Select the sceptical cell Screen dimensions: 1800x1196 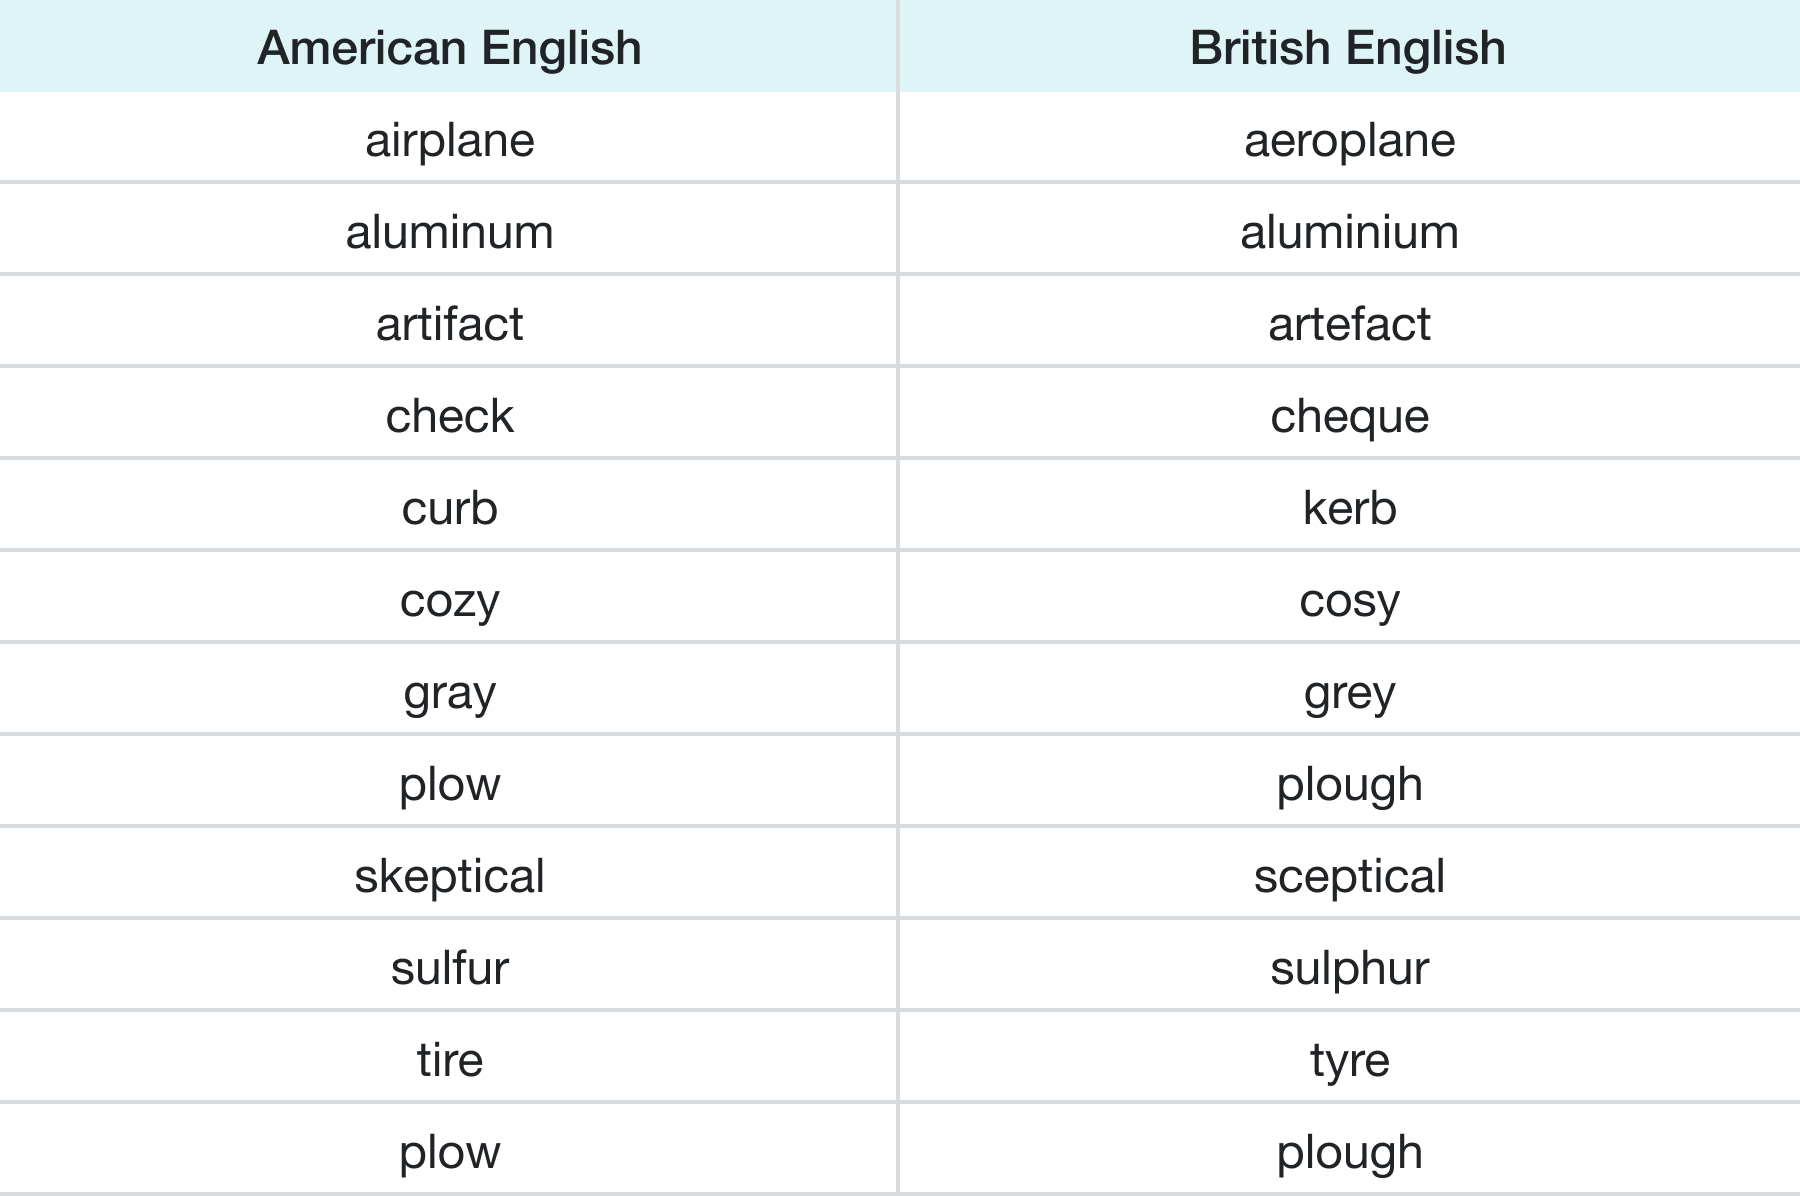(1349, 876)
